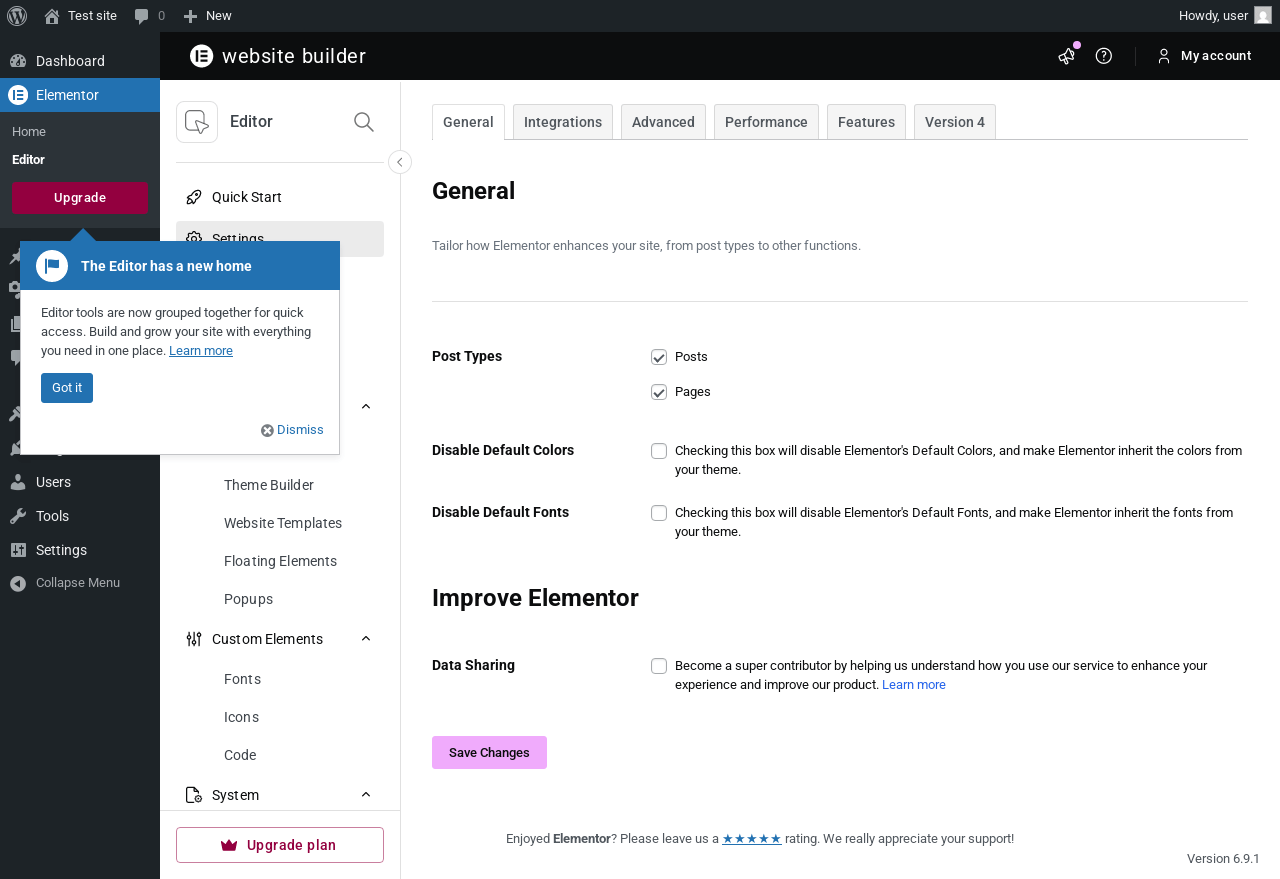The width and height of the screenshot is (1280, 879).
Task: Click the Elementor icon in WordPress menu
Action: [18, 95]
